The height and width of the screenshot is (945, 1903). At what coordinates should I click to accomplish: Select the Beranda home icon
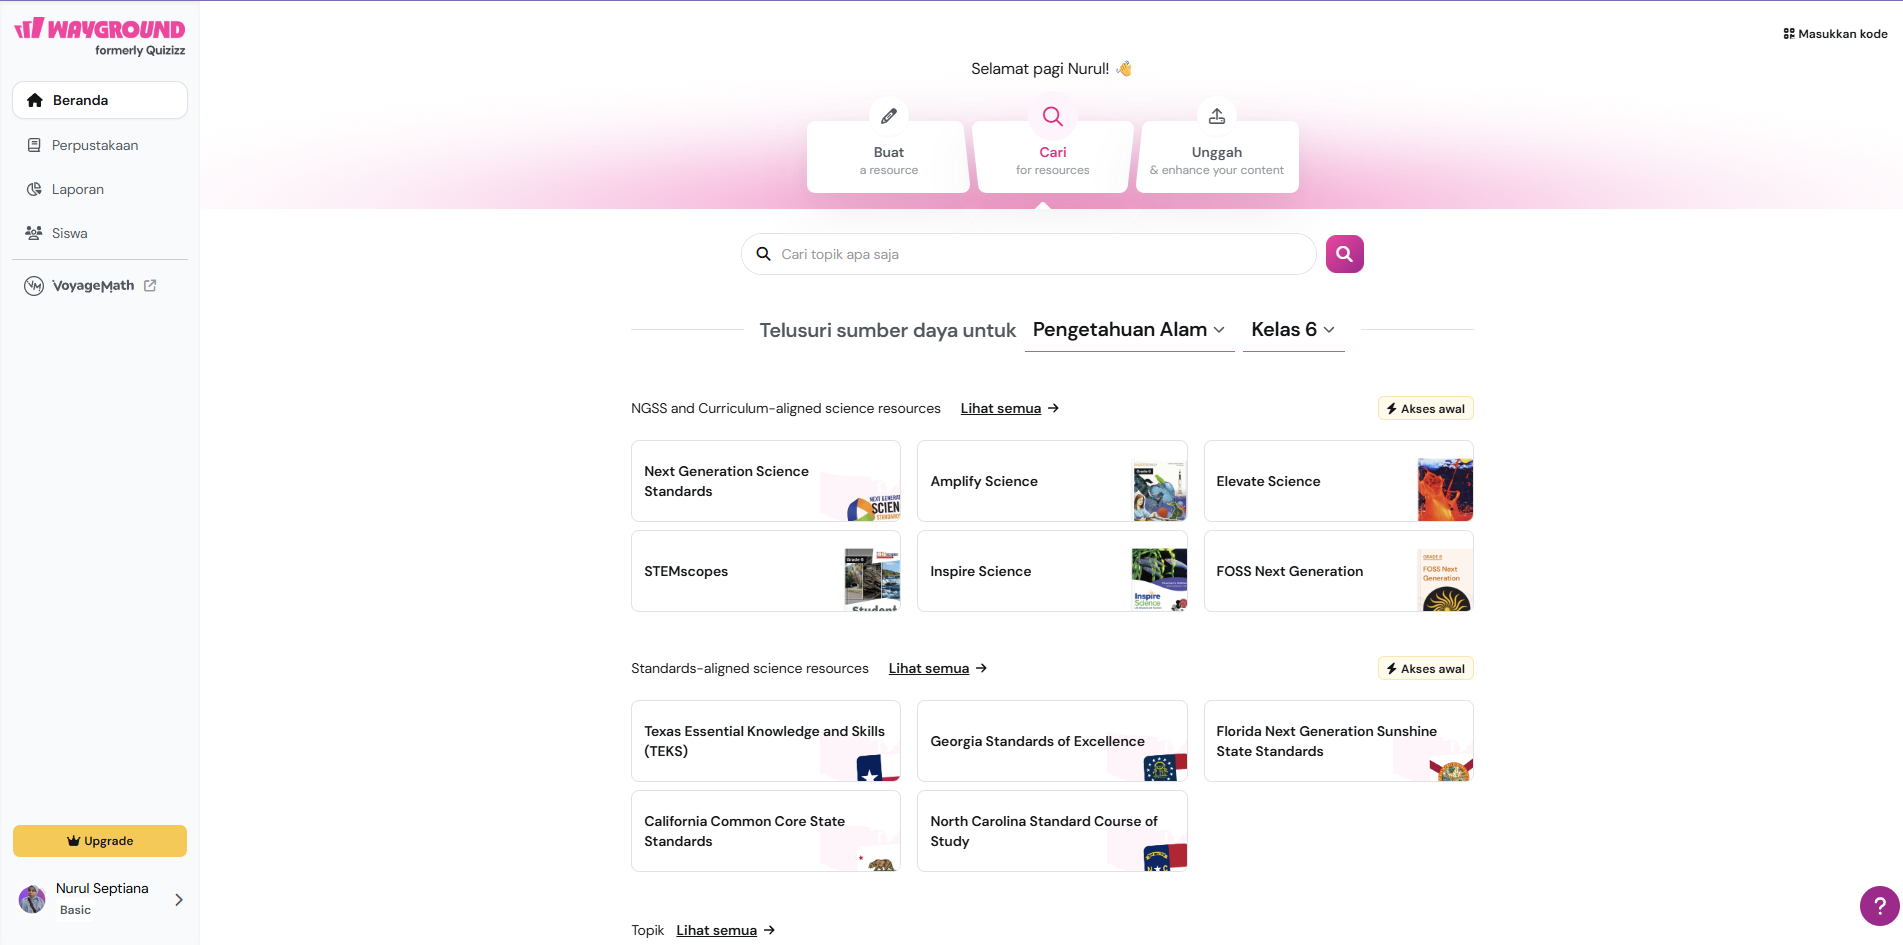click(x=34, y=100)
